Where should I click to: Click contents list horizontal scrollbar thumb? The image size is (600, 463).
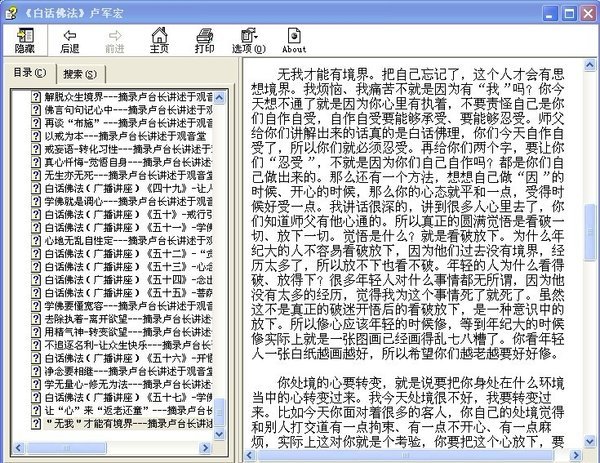66,447
